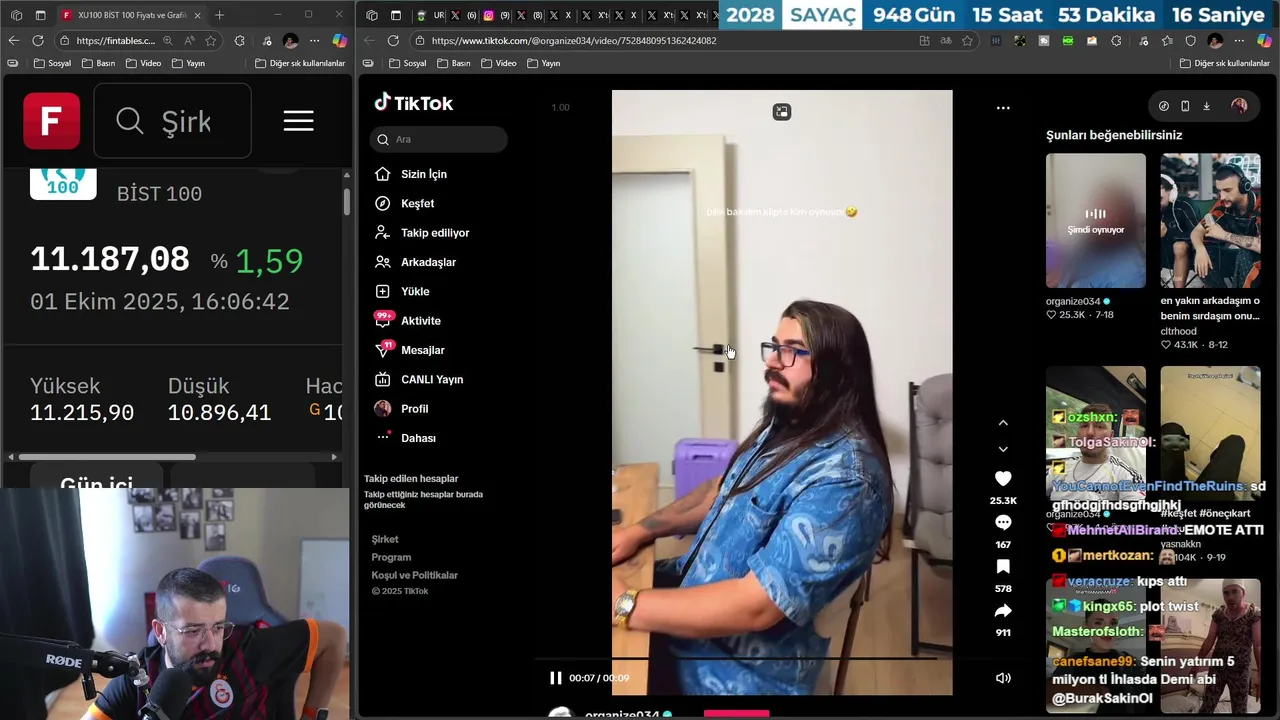The image size is (1280, 720).
Task: Open CANLI Yayın live section
Action: pyautogui.click(x=418, y=379)
